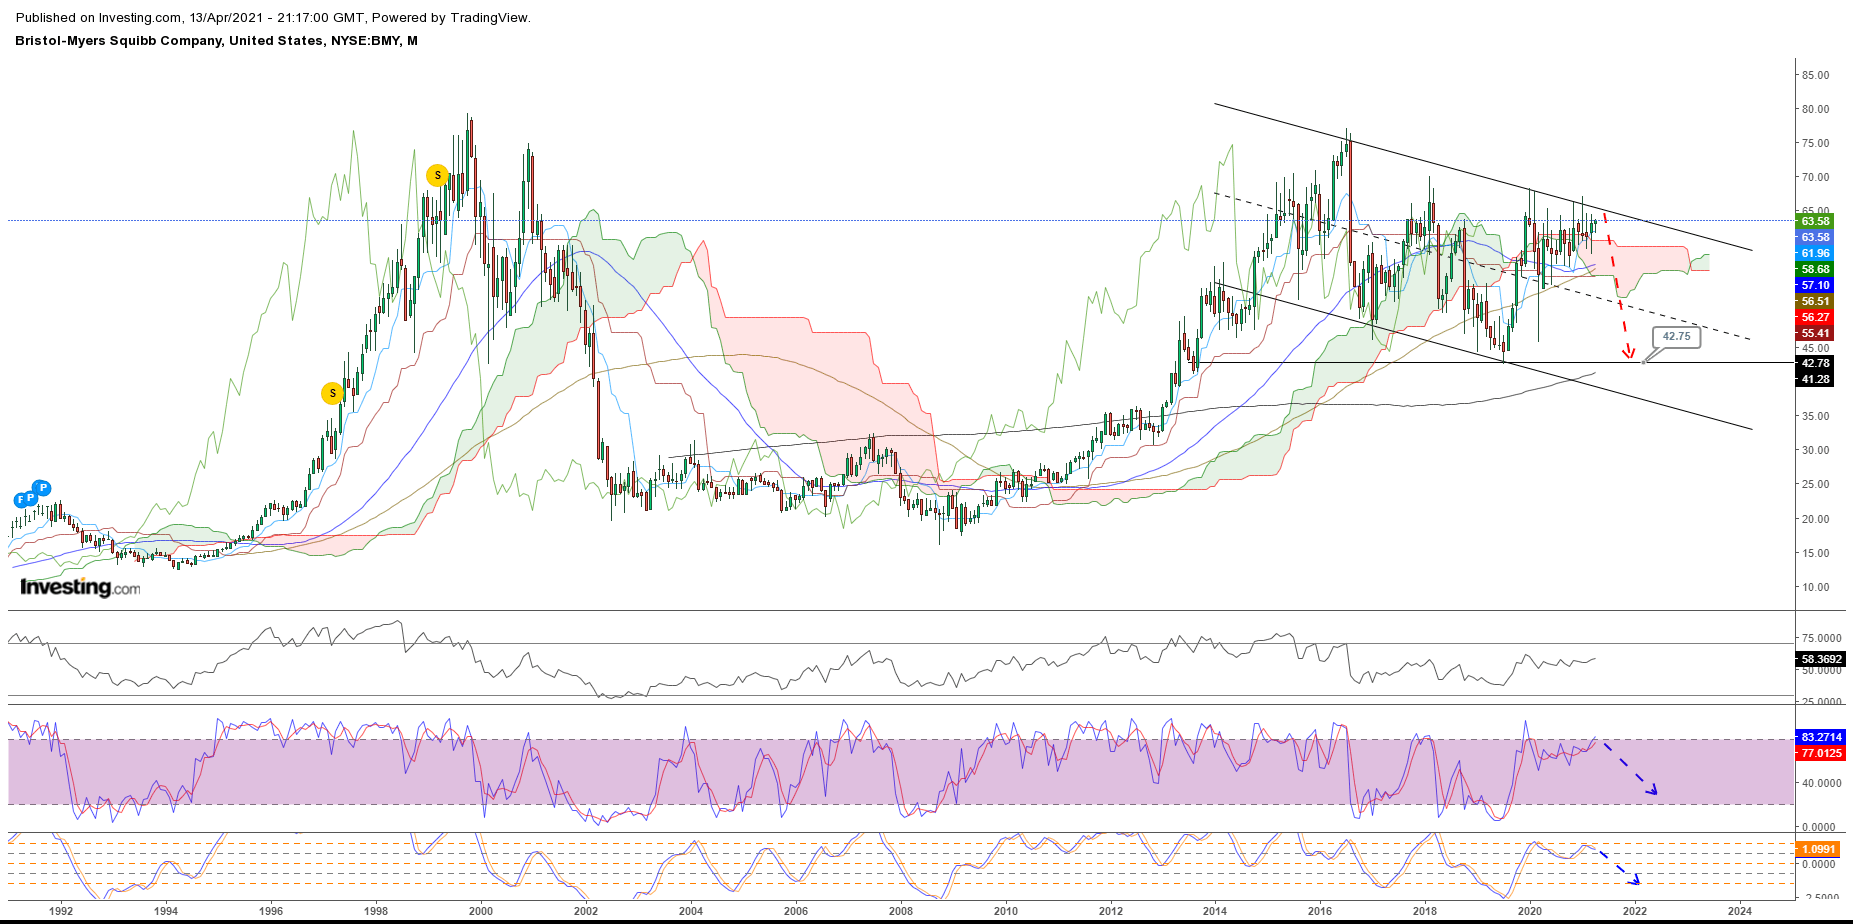Image resolution: width=1853 pixels, height=924 pixels.
Task: Click the orange 1.0991 MACD value label
Action: [x=1818, y=849]
